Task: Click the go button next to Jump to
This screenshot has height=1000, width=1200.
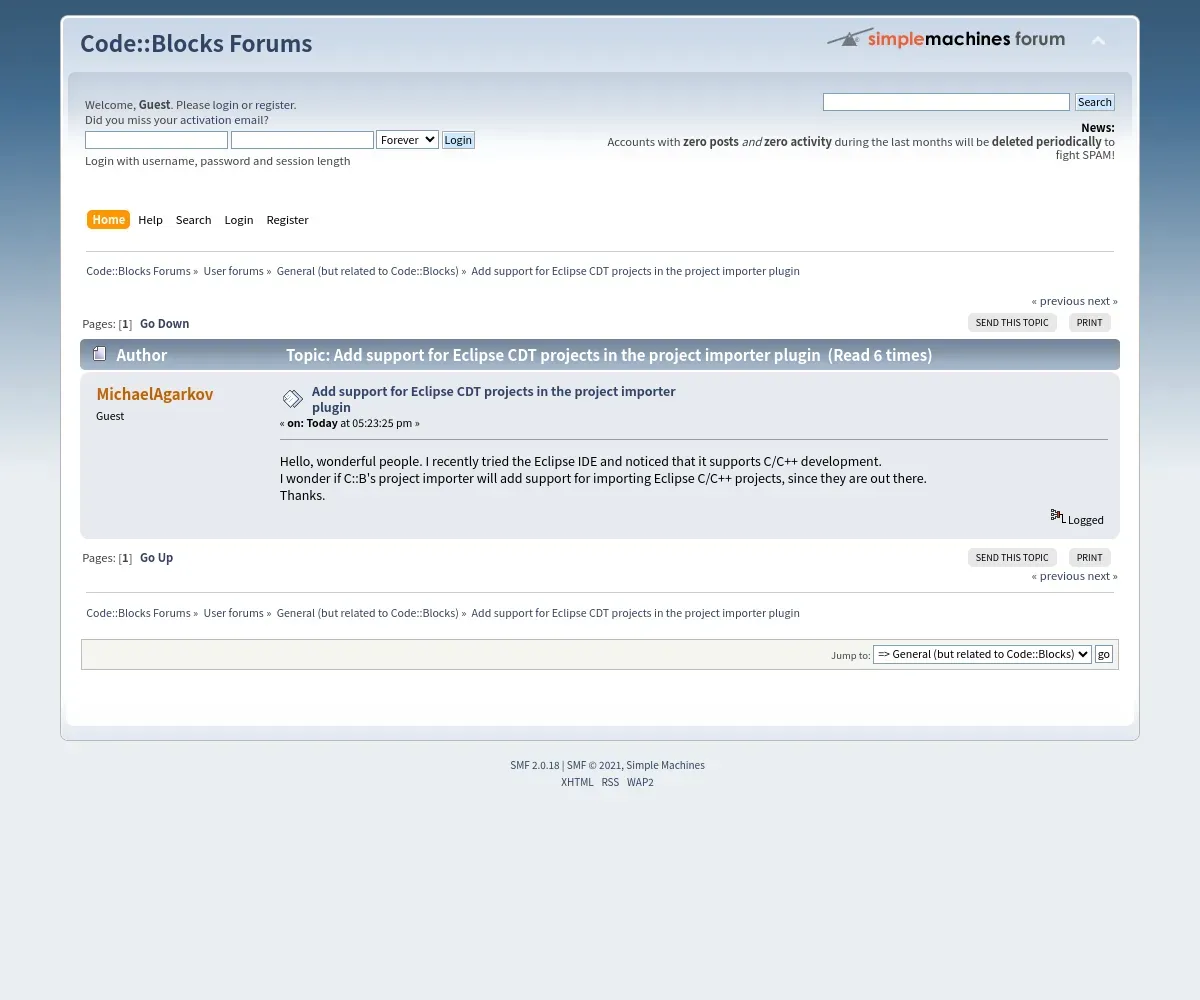Action: click(1104, 654)
